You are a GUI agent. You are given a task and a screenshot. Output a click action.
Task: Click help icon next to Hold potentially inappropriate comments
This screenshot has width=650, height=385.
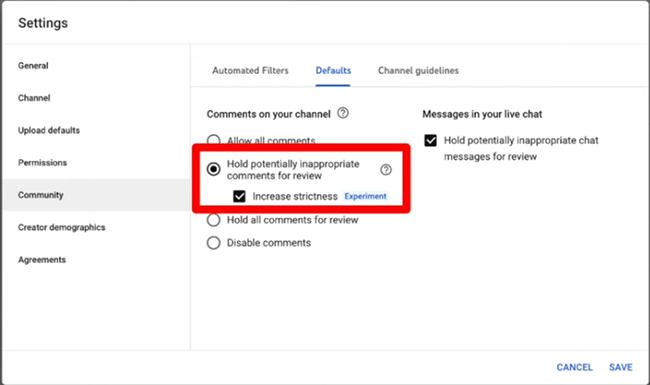[x=386, y=169]
